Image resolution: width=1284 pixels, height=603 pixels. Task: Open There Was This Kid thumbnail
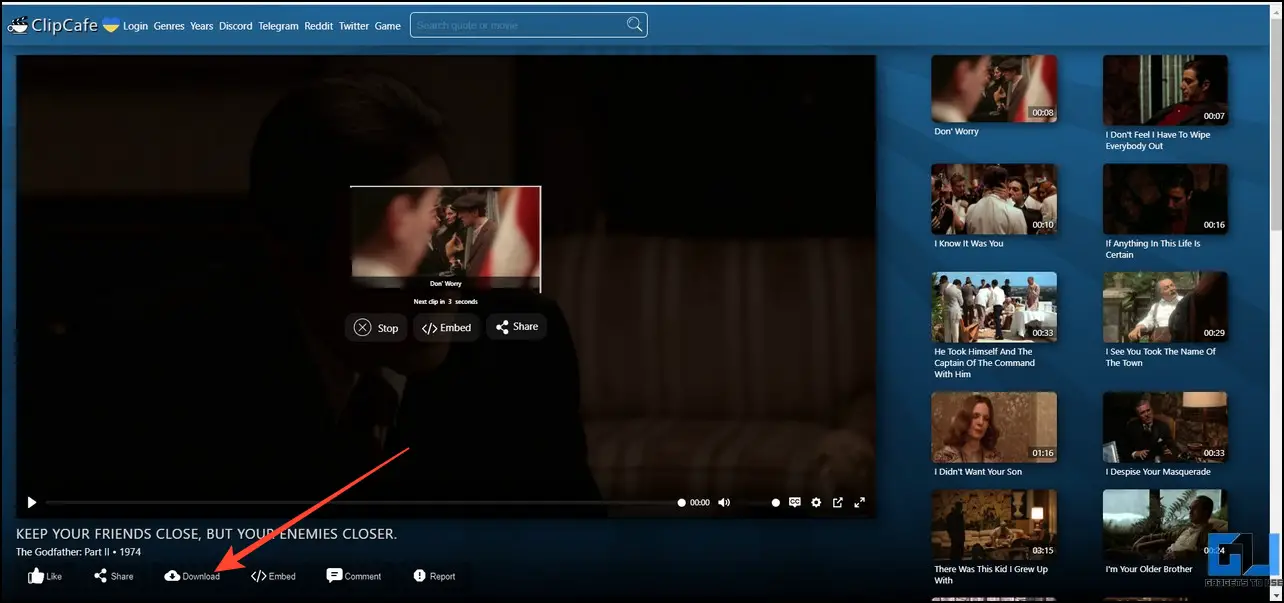click(994, 523)
